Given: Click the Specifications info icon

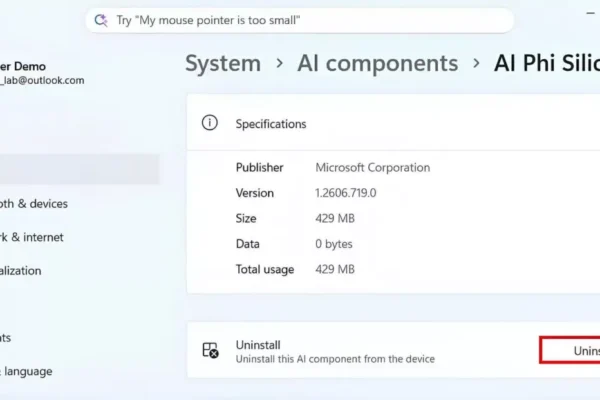Looking at the screenshot, I should tap(210, 123).
